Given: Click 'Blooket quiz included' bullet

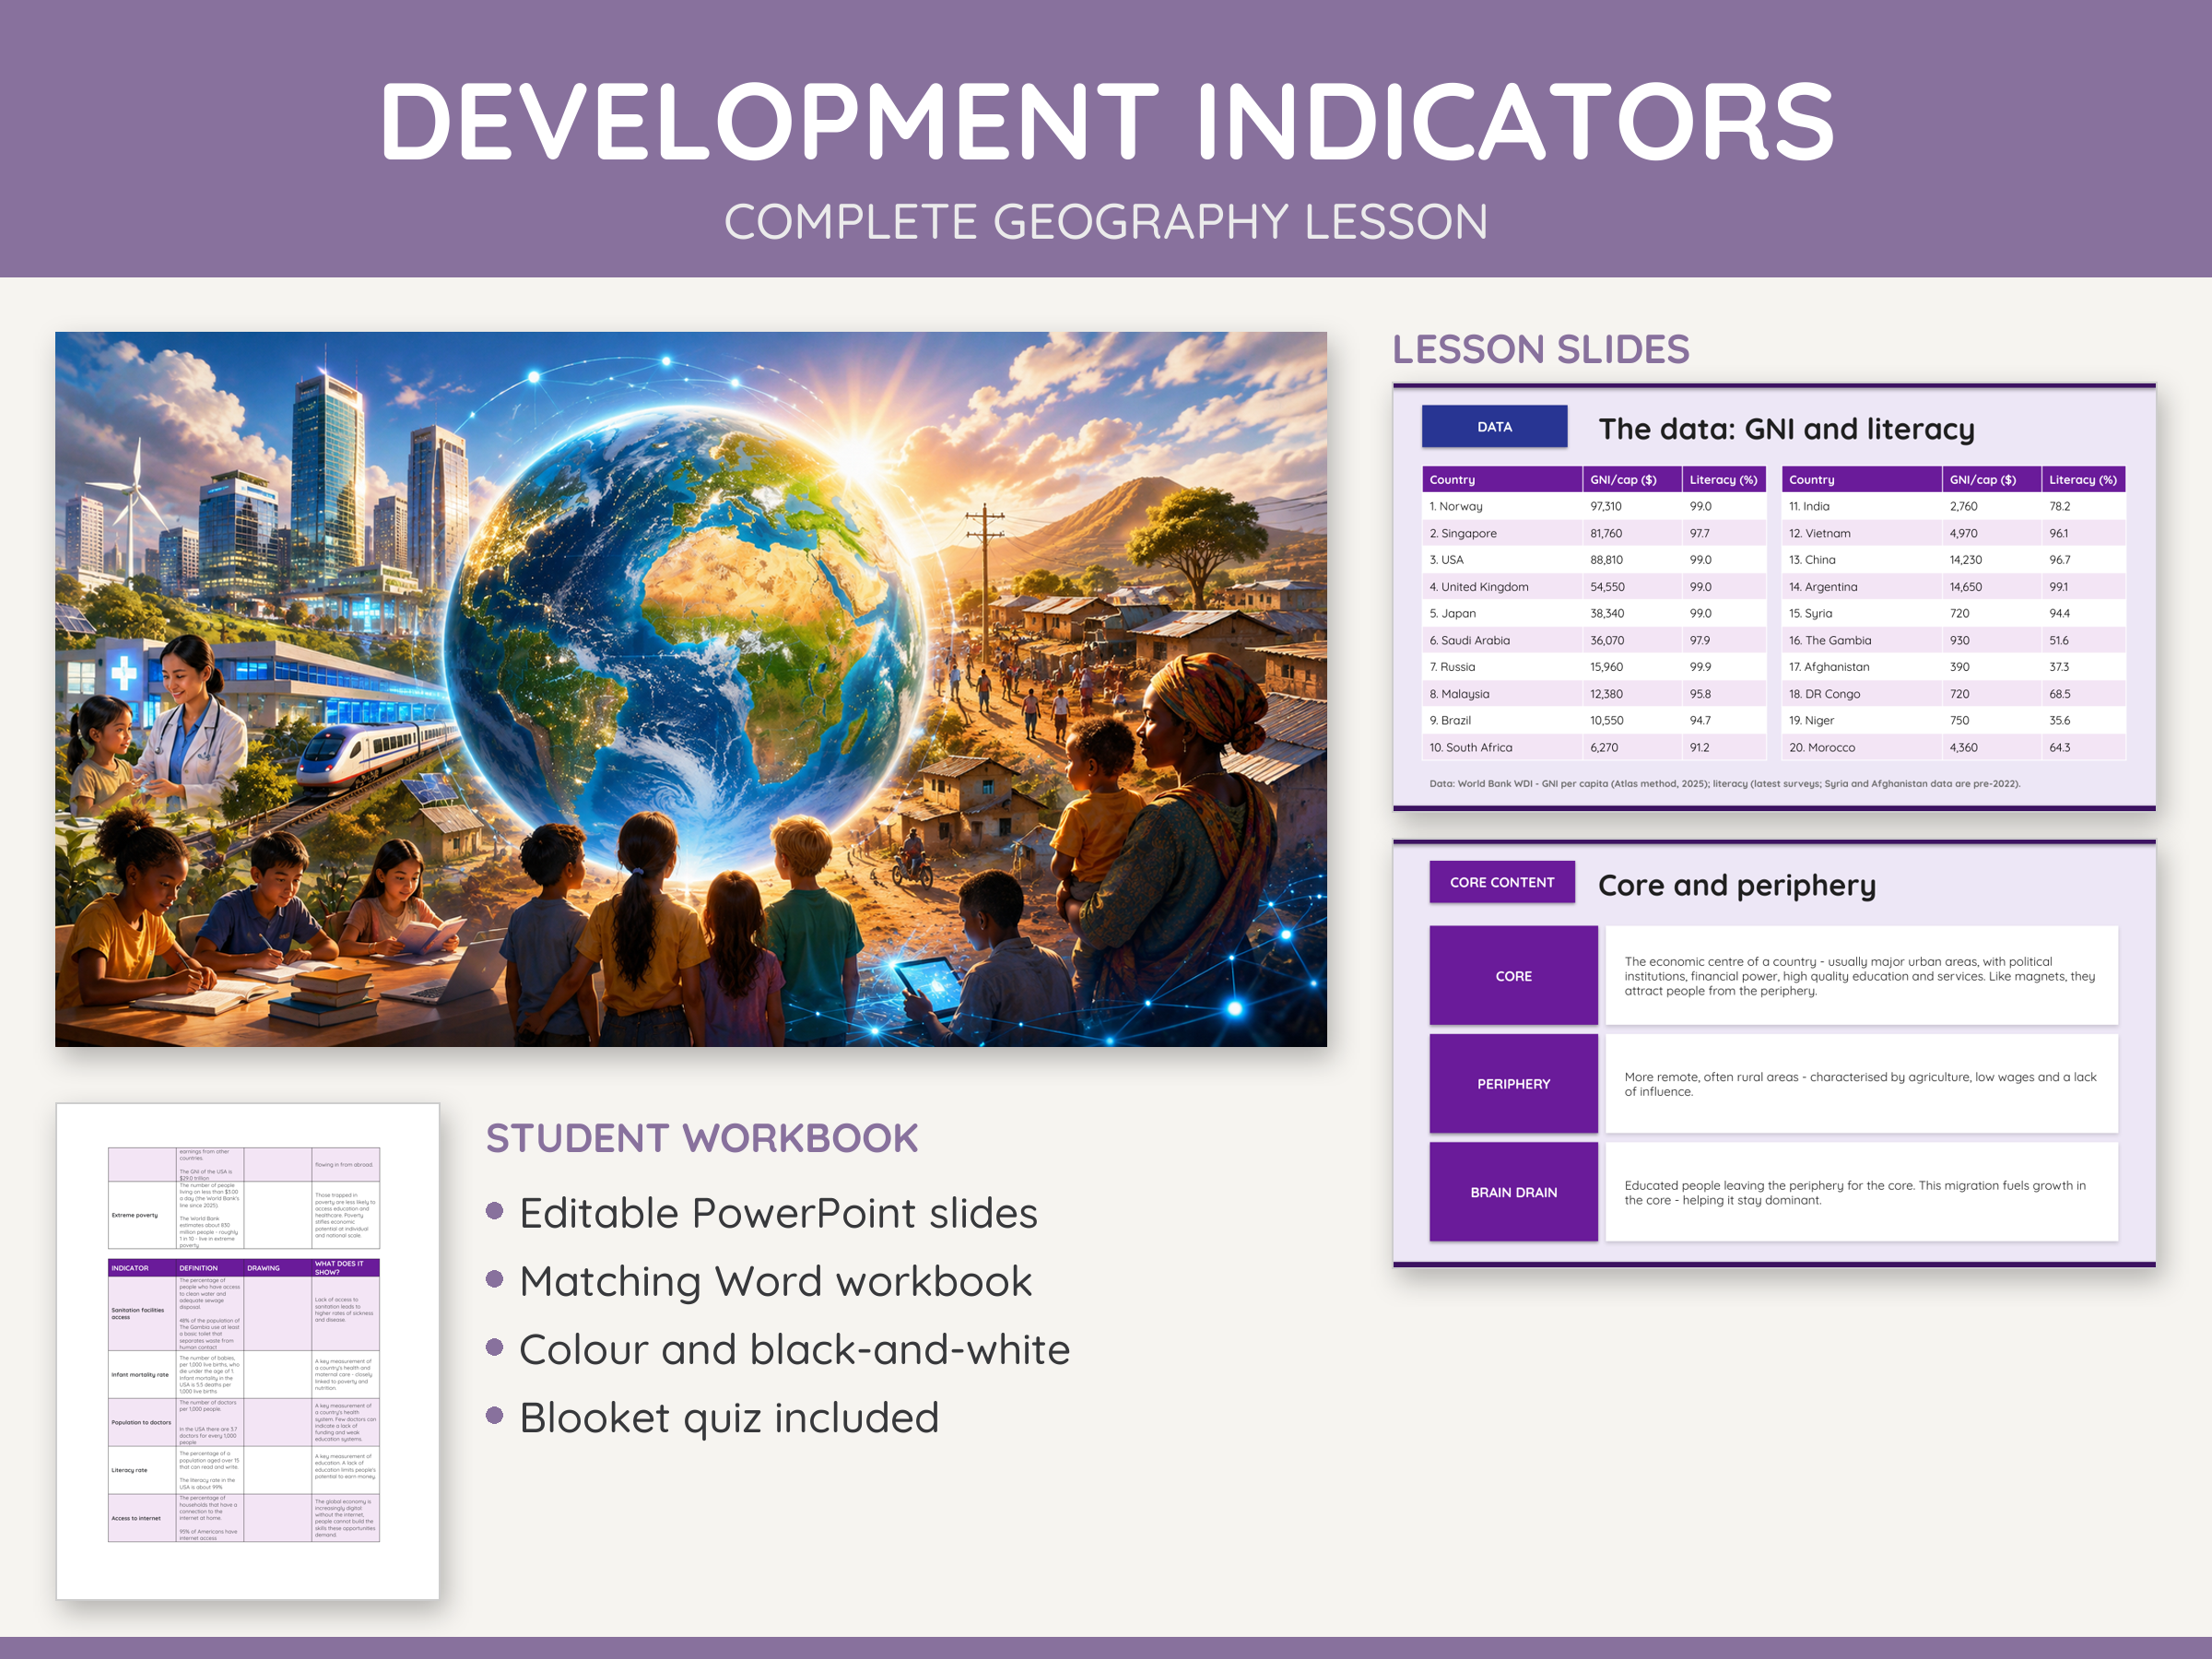Looking at the screenshot, I should click(729, 1418).
